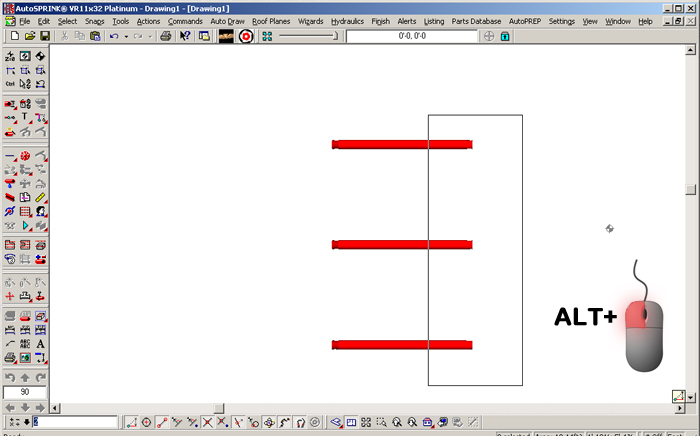
Task: Save the drawing with the floppy disk icon
Action: (44, 36)
